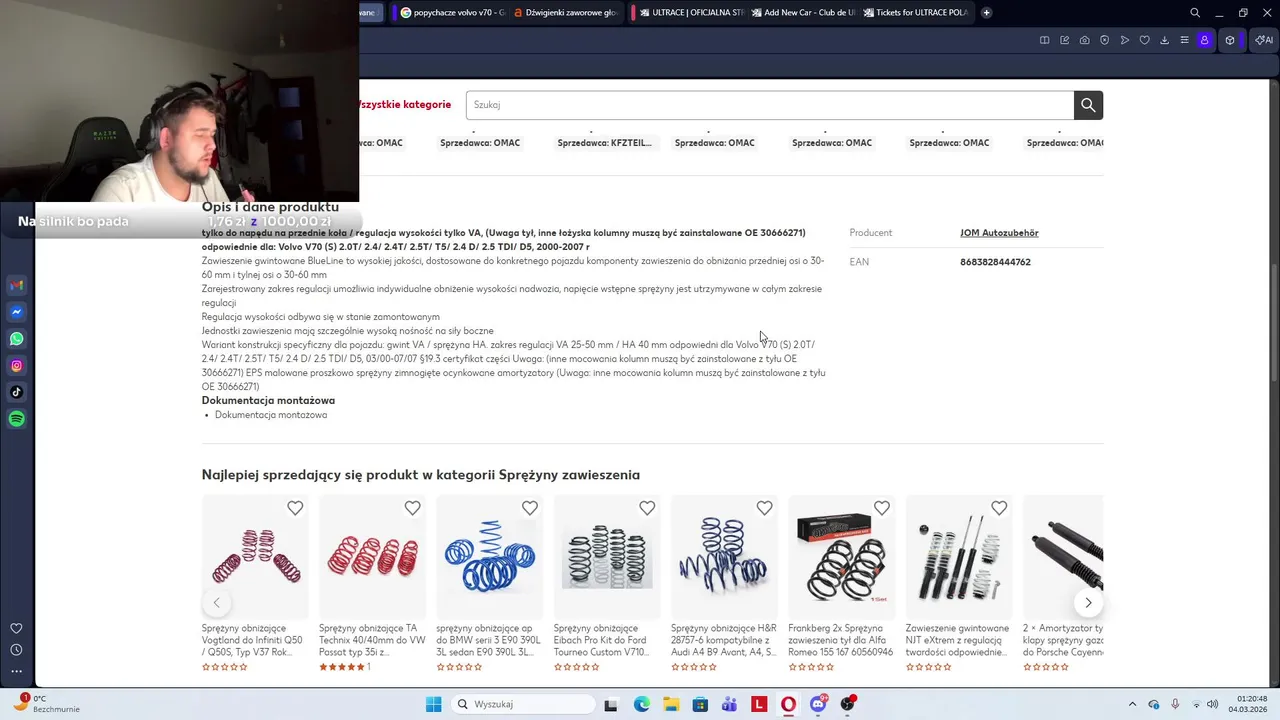Switch to Add New Car tab
Viewport: 1280px width, 720px height.
[x=803, y=13]
